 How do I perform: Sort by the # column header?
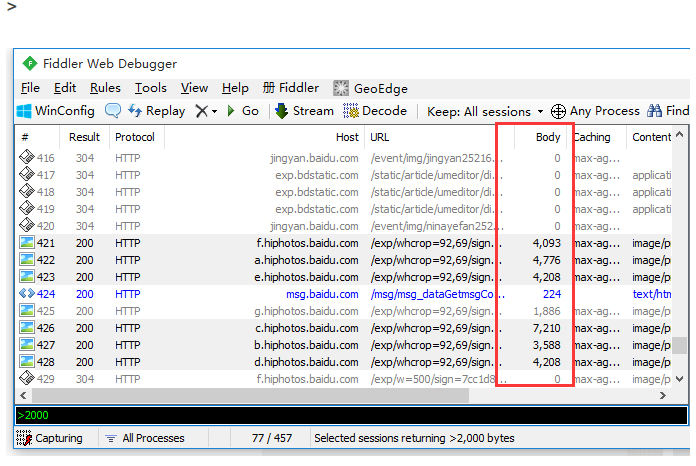point(37,137)
